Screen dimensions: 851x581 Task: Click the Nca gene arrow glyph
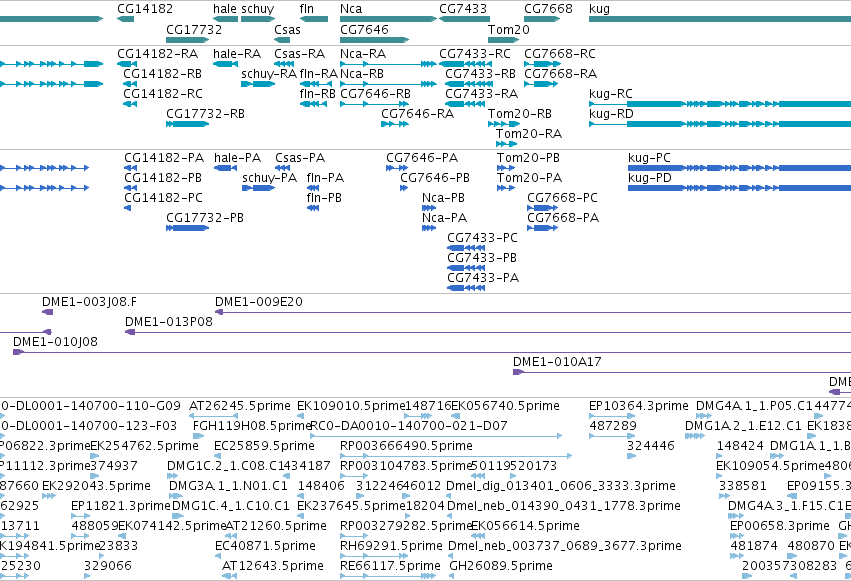click(388, 19)
